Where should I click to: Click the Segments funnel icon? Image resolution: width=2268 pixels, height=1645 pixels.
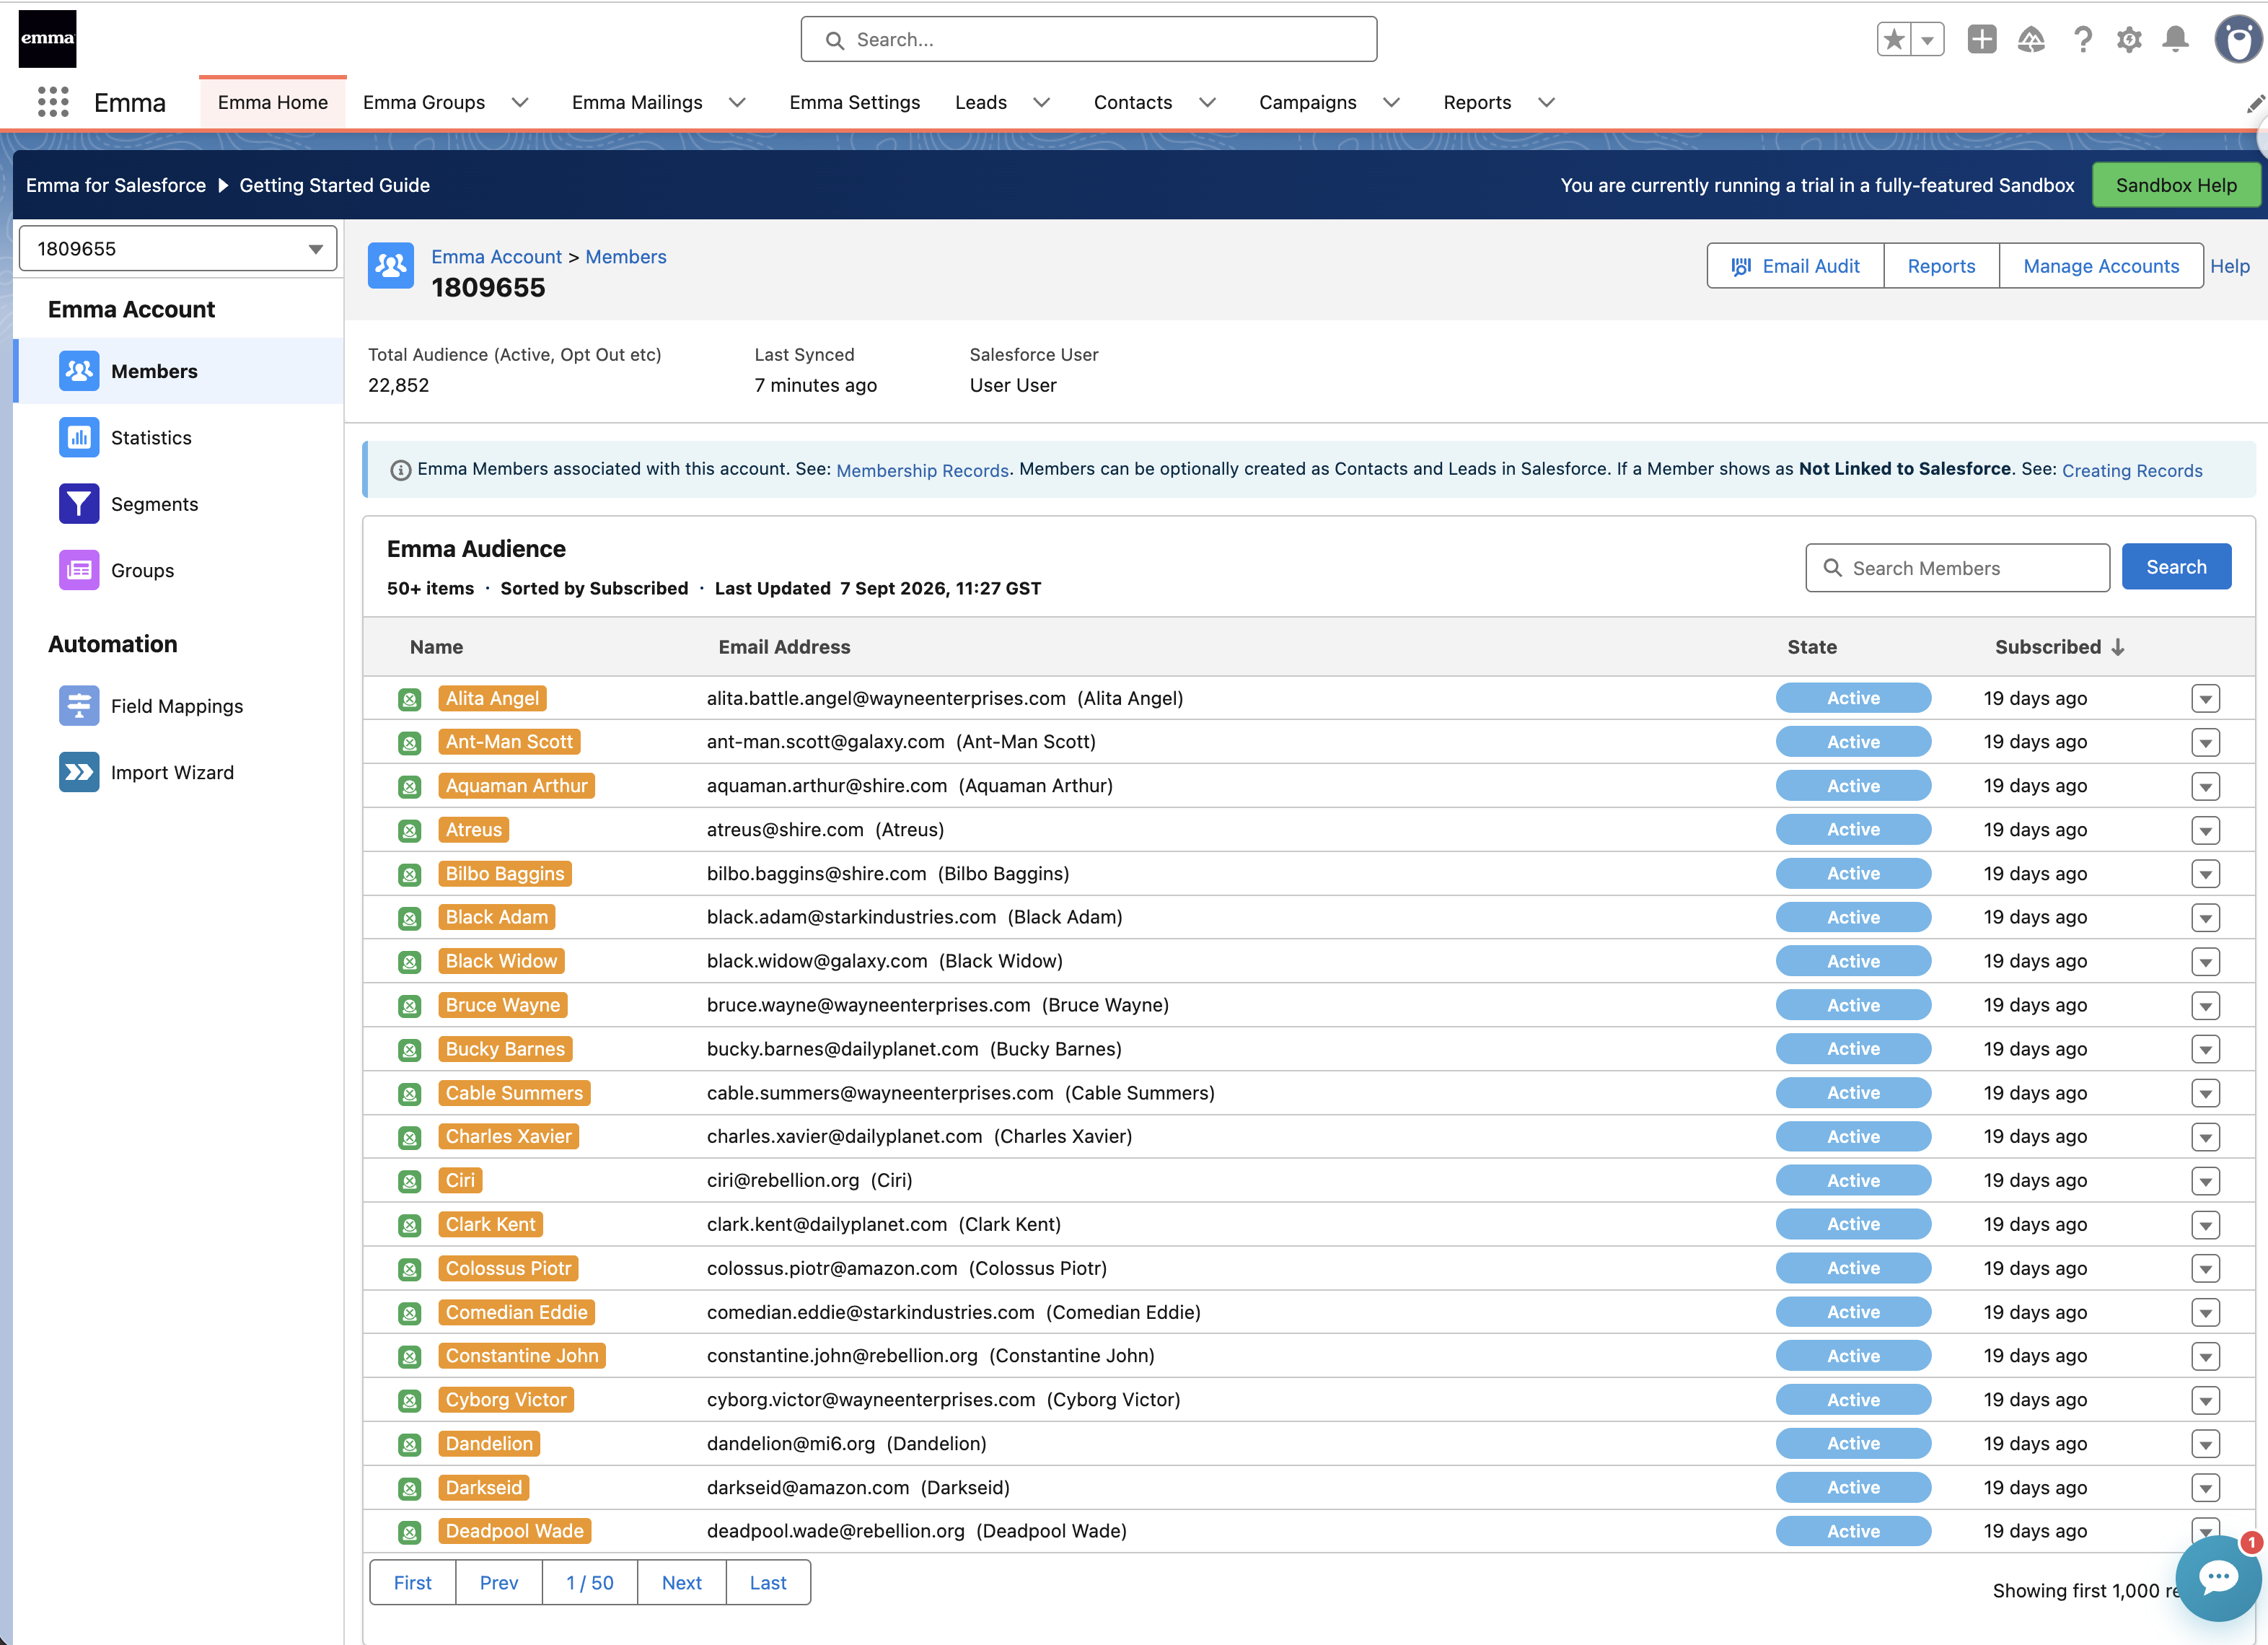pos(79,504)
